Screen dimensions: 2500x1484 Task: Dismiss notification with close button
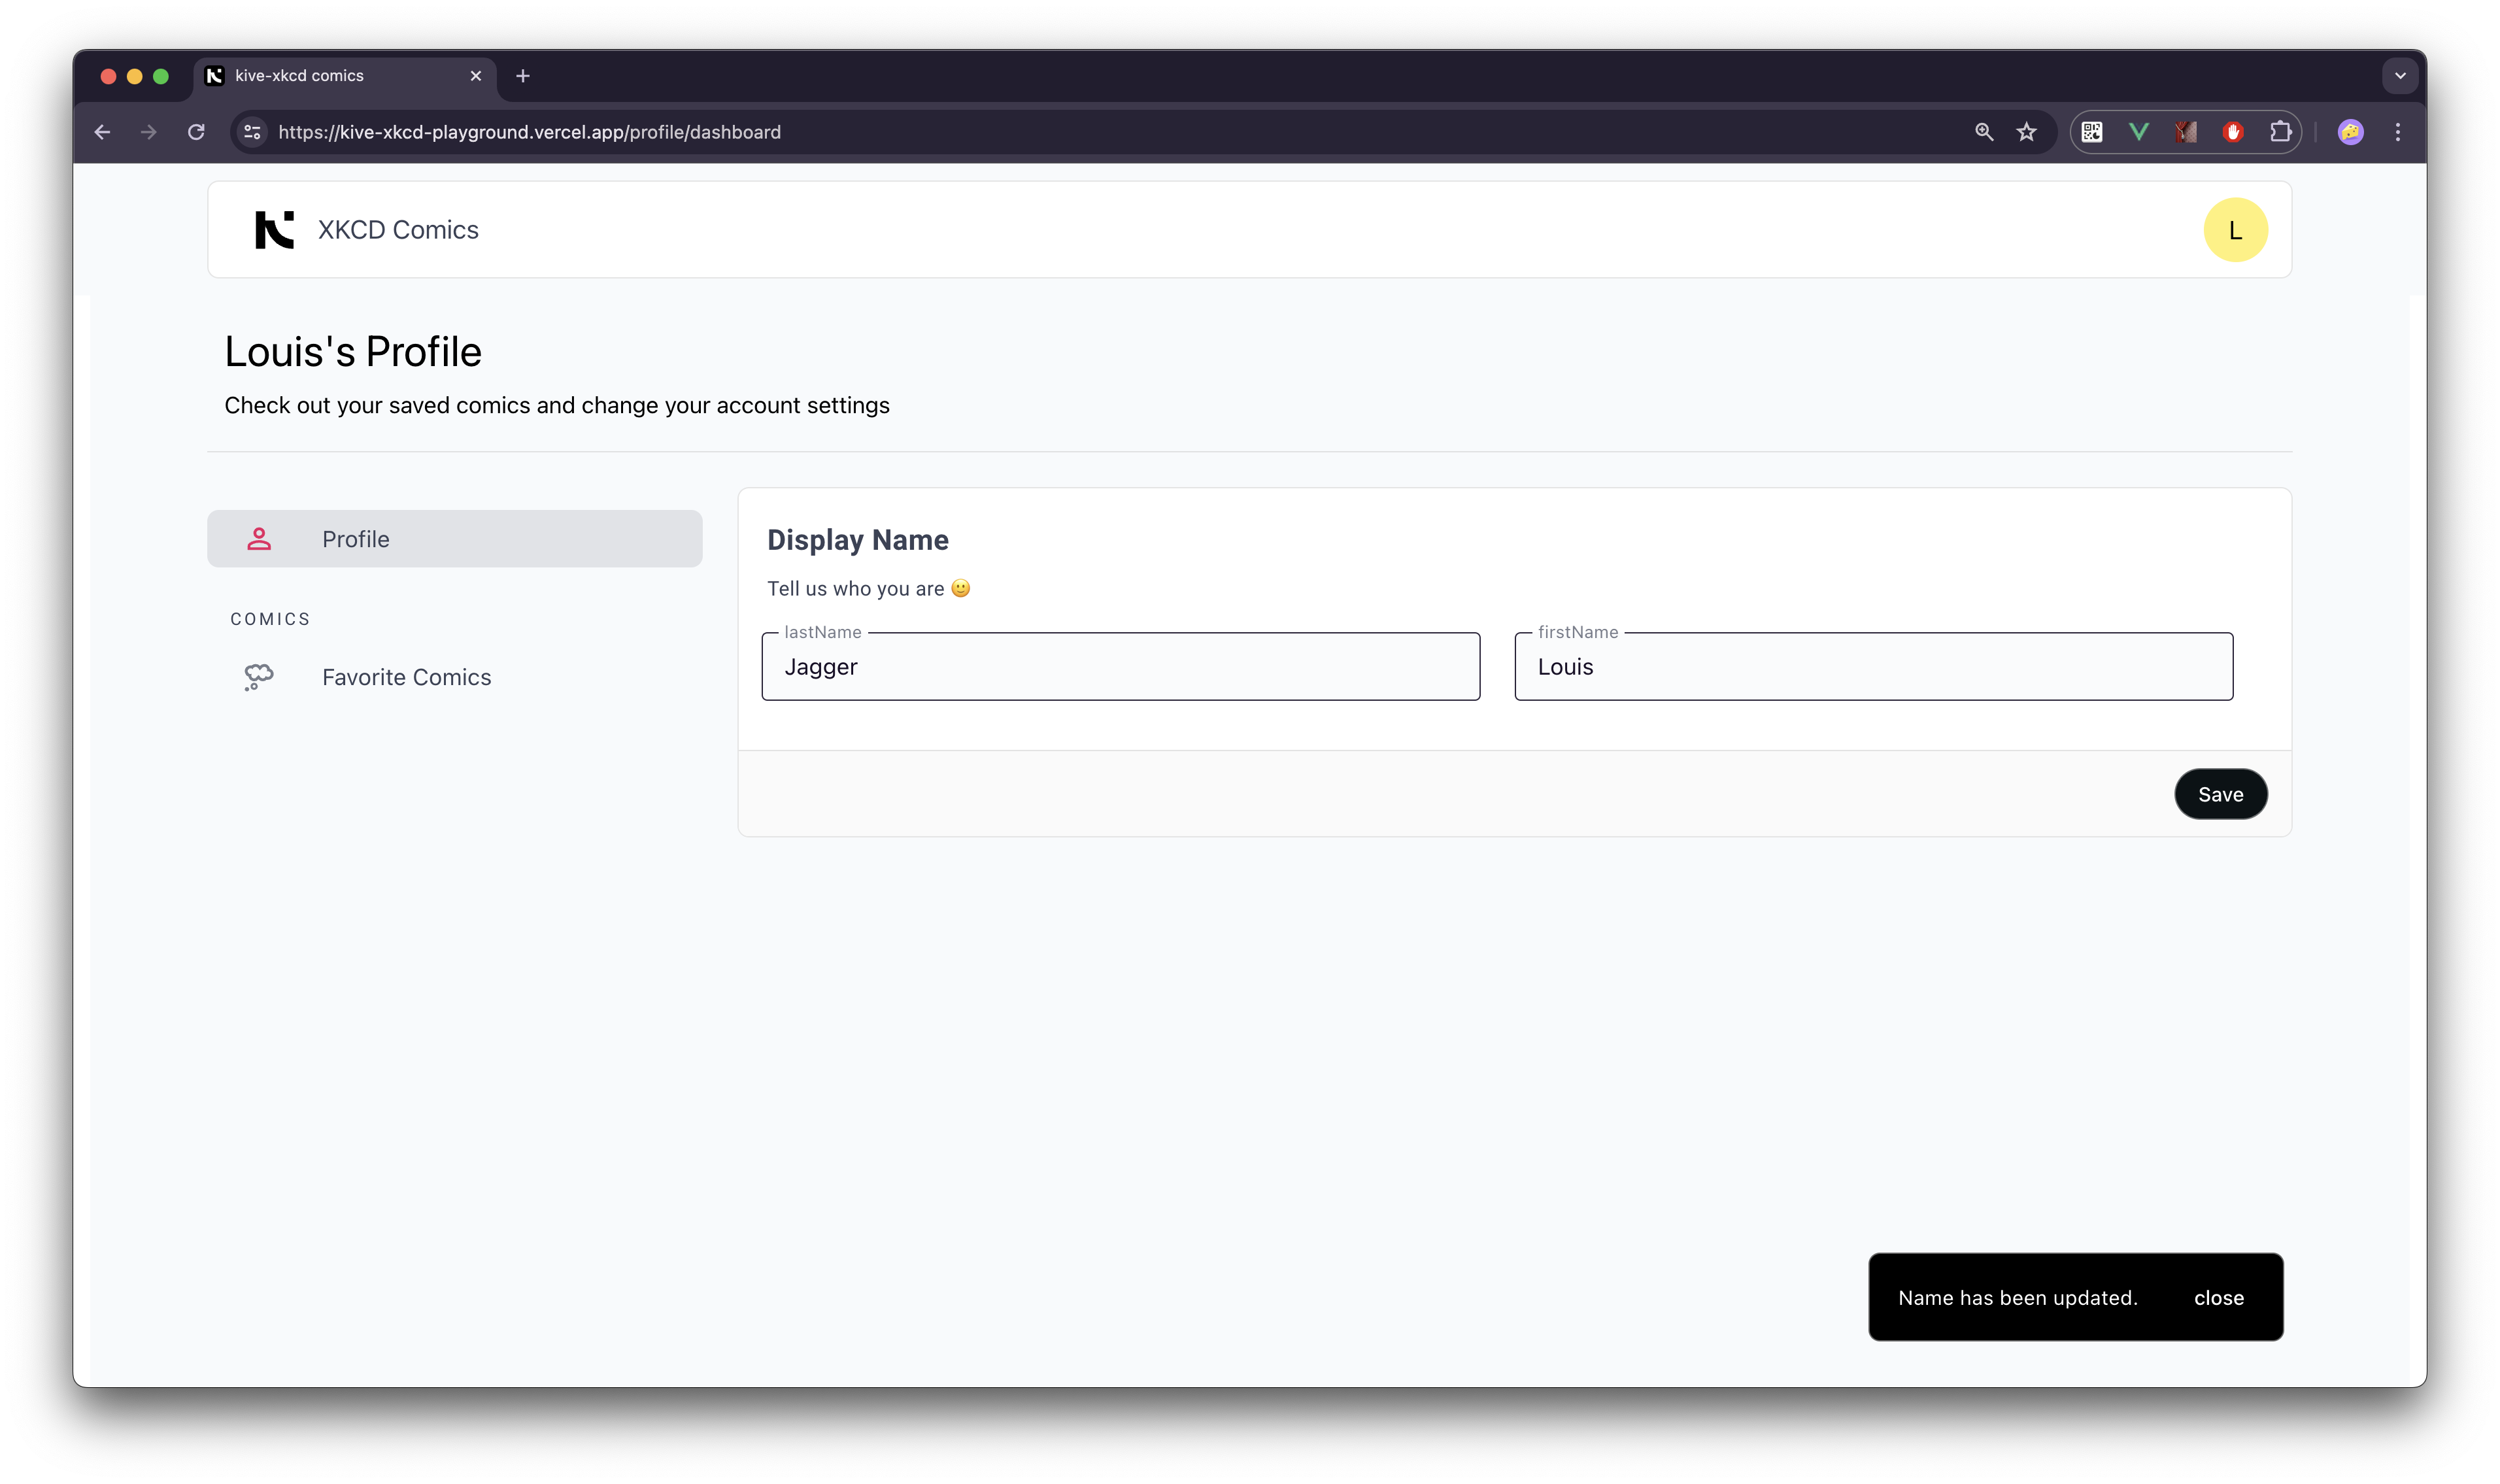2218,1297
